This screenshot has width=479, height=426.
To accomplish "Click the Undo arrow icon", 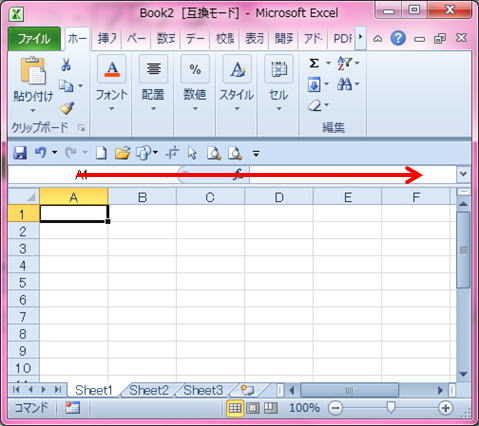I will point(41,153).
